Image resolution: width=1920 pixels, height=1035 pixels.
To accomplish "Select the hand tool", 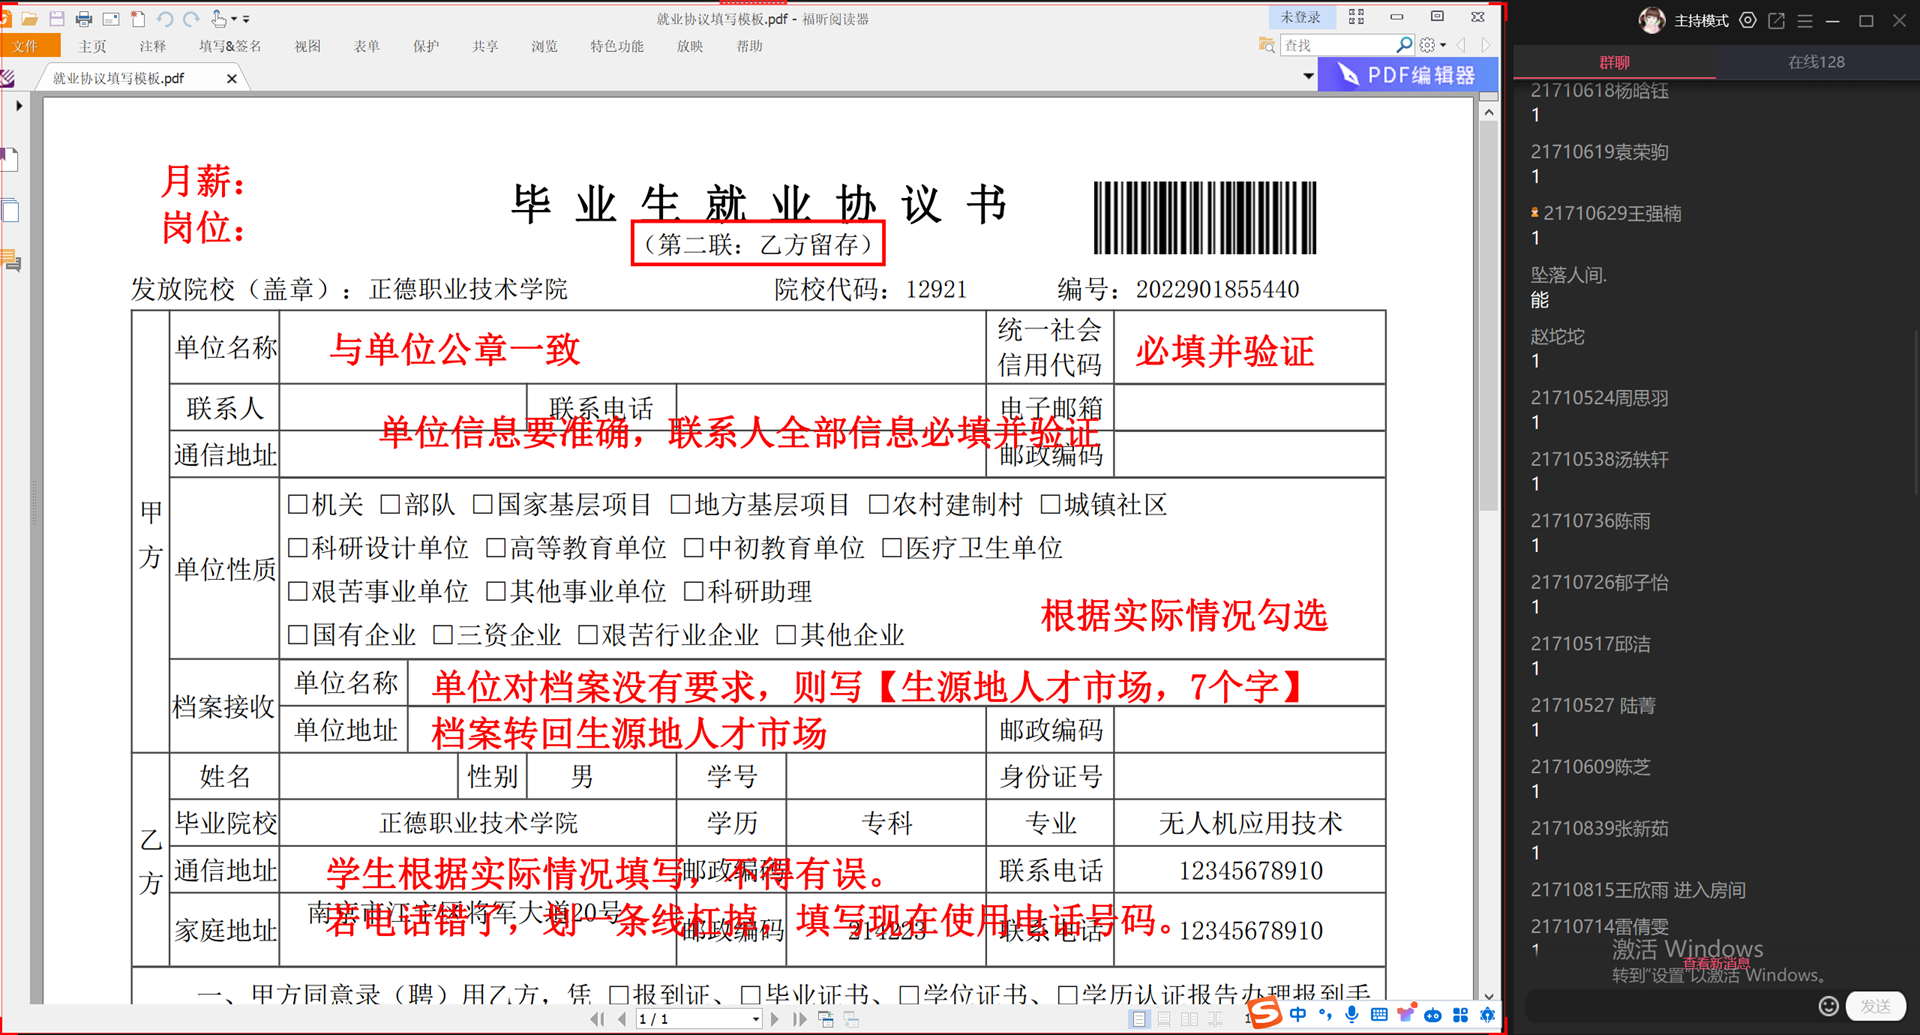I will point(218,19).
